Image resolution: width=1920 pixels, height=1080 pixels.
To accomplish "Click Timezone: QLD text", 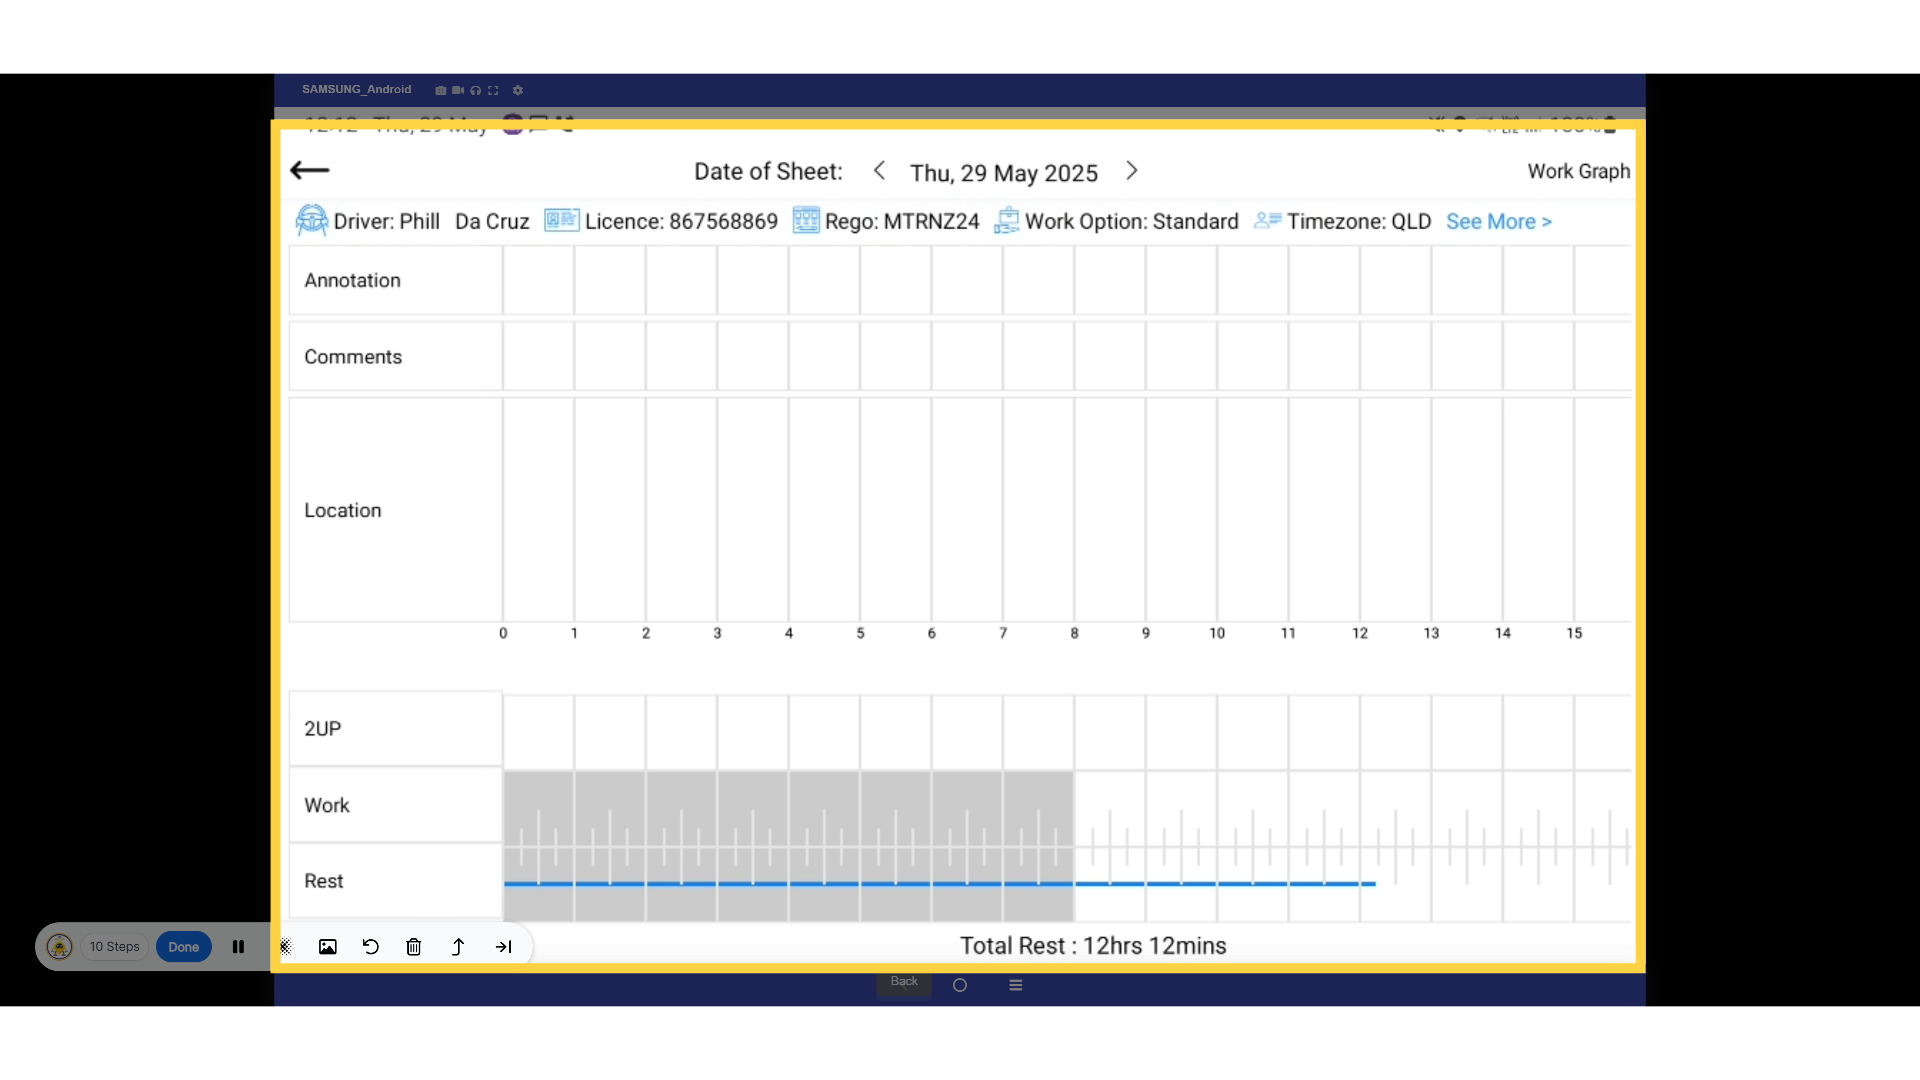I will tap(1359, 222).
